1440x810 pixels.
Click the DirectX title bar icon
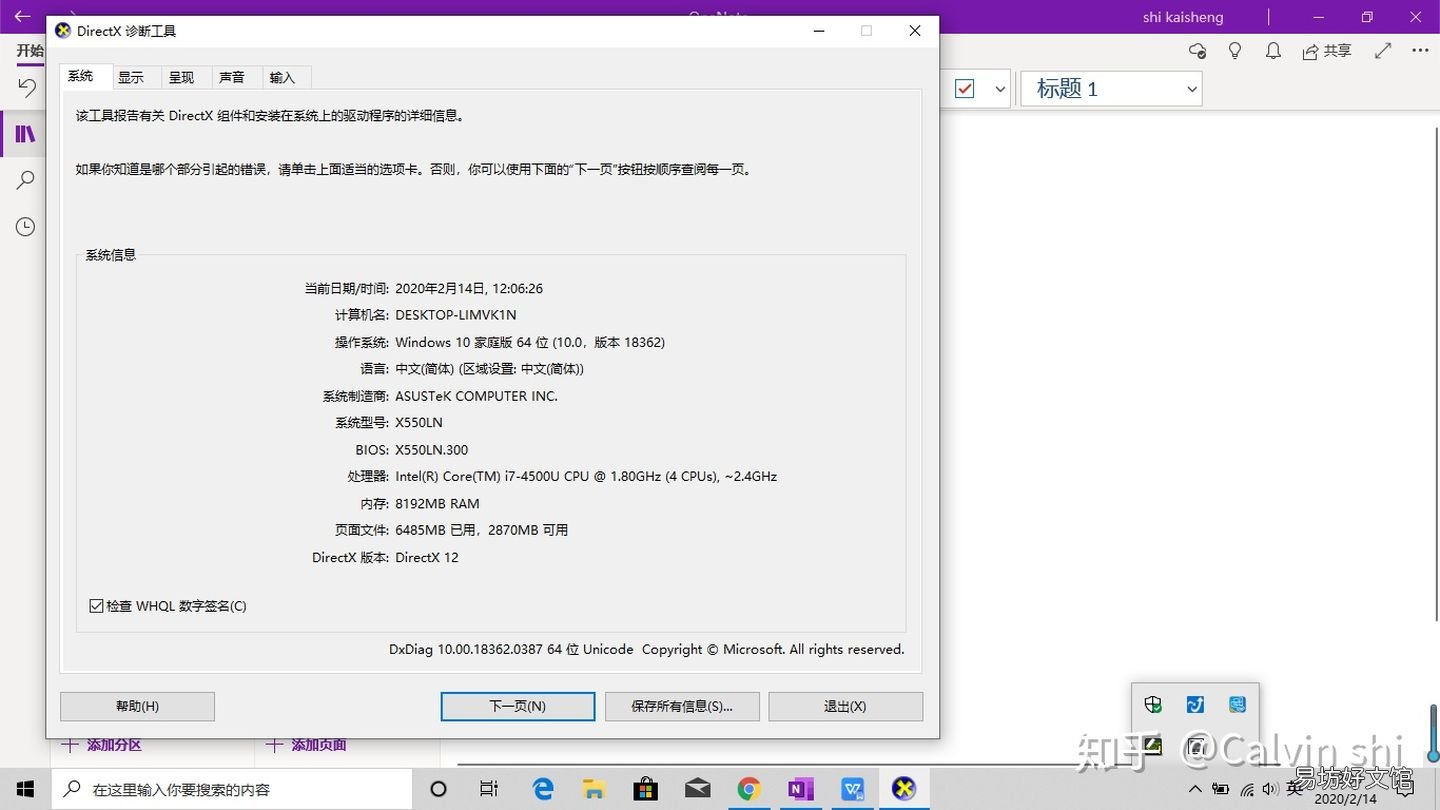(63, 31)
